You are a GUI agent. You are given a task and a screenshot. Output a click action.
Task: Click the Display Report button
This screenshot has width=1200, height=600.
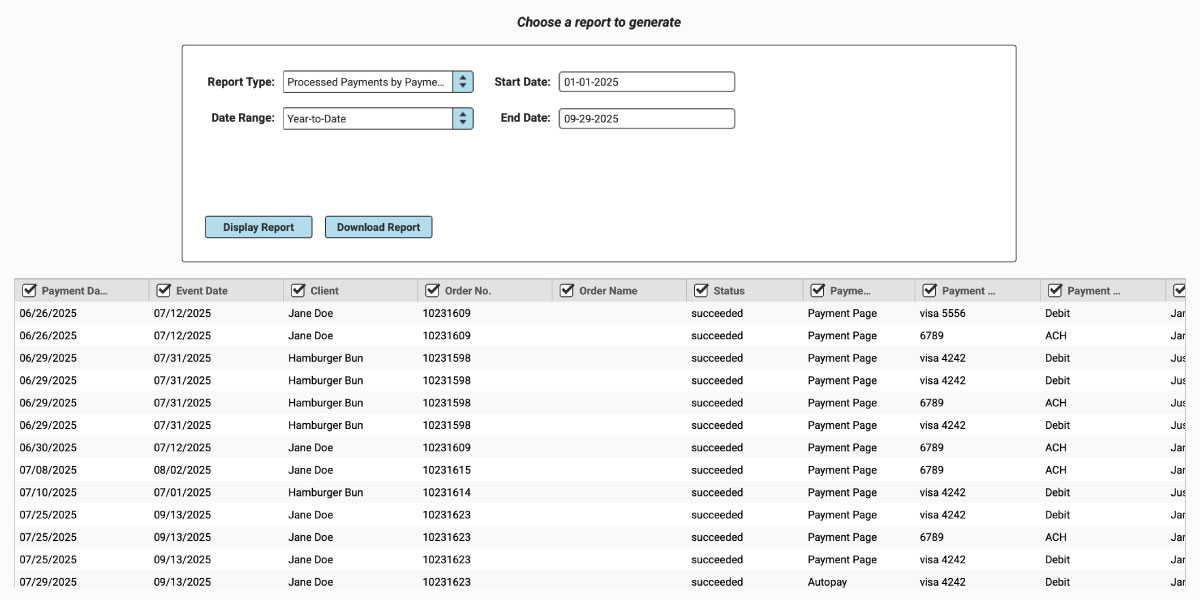click(x=258, y=227)
